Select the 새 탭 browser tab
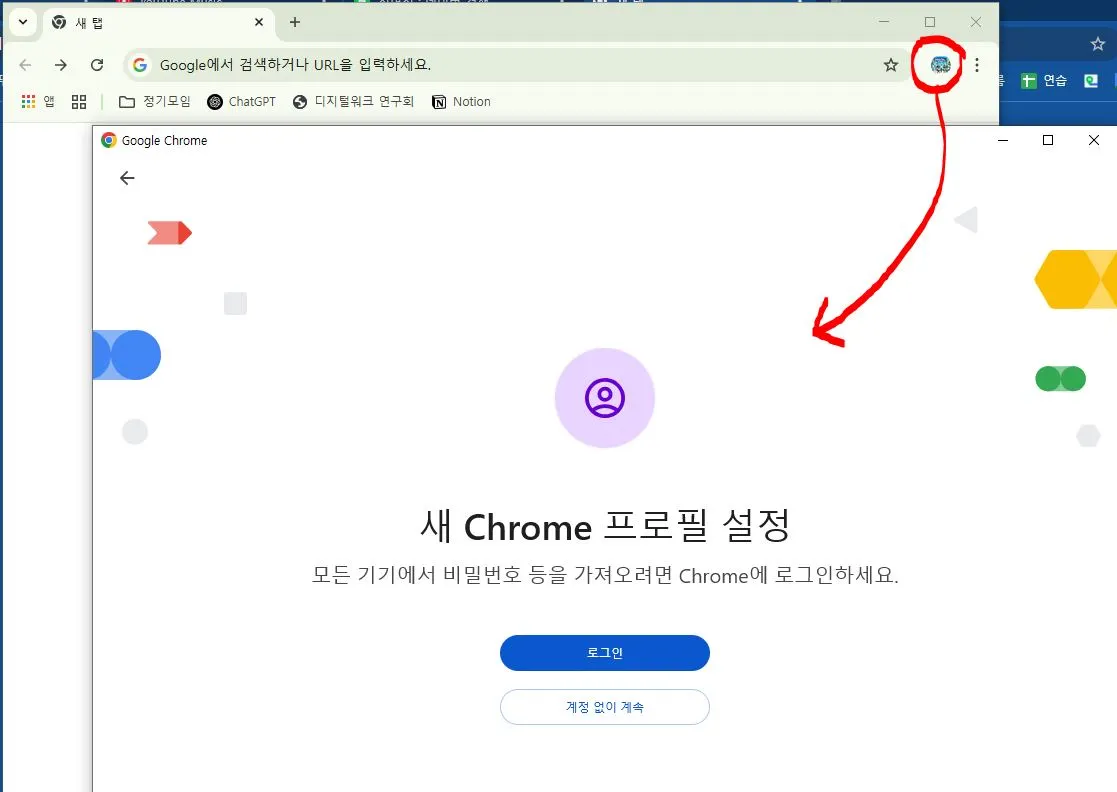Screen dimensions: 1117x792 click(x=158, y=23)
